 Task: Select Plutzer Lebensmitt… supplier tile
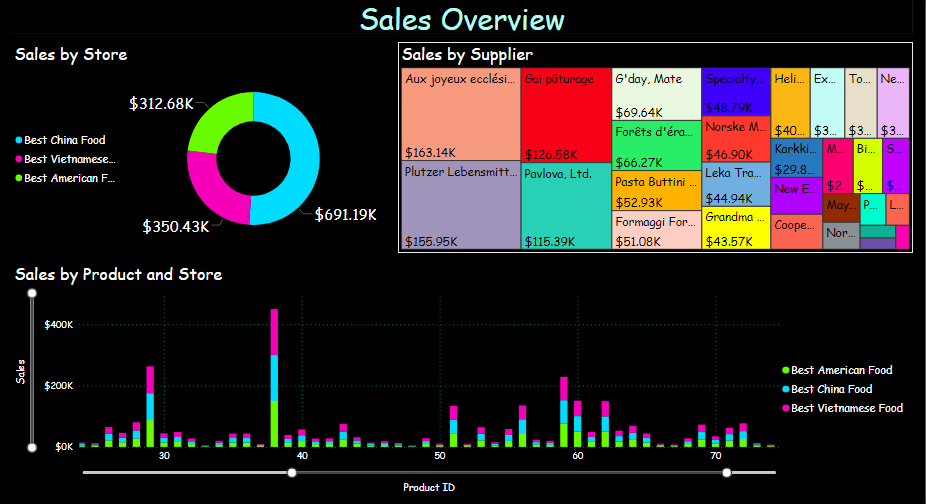460,204
